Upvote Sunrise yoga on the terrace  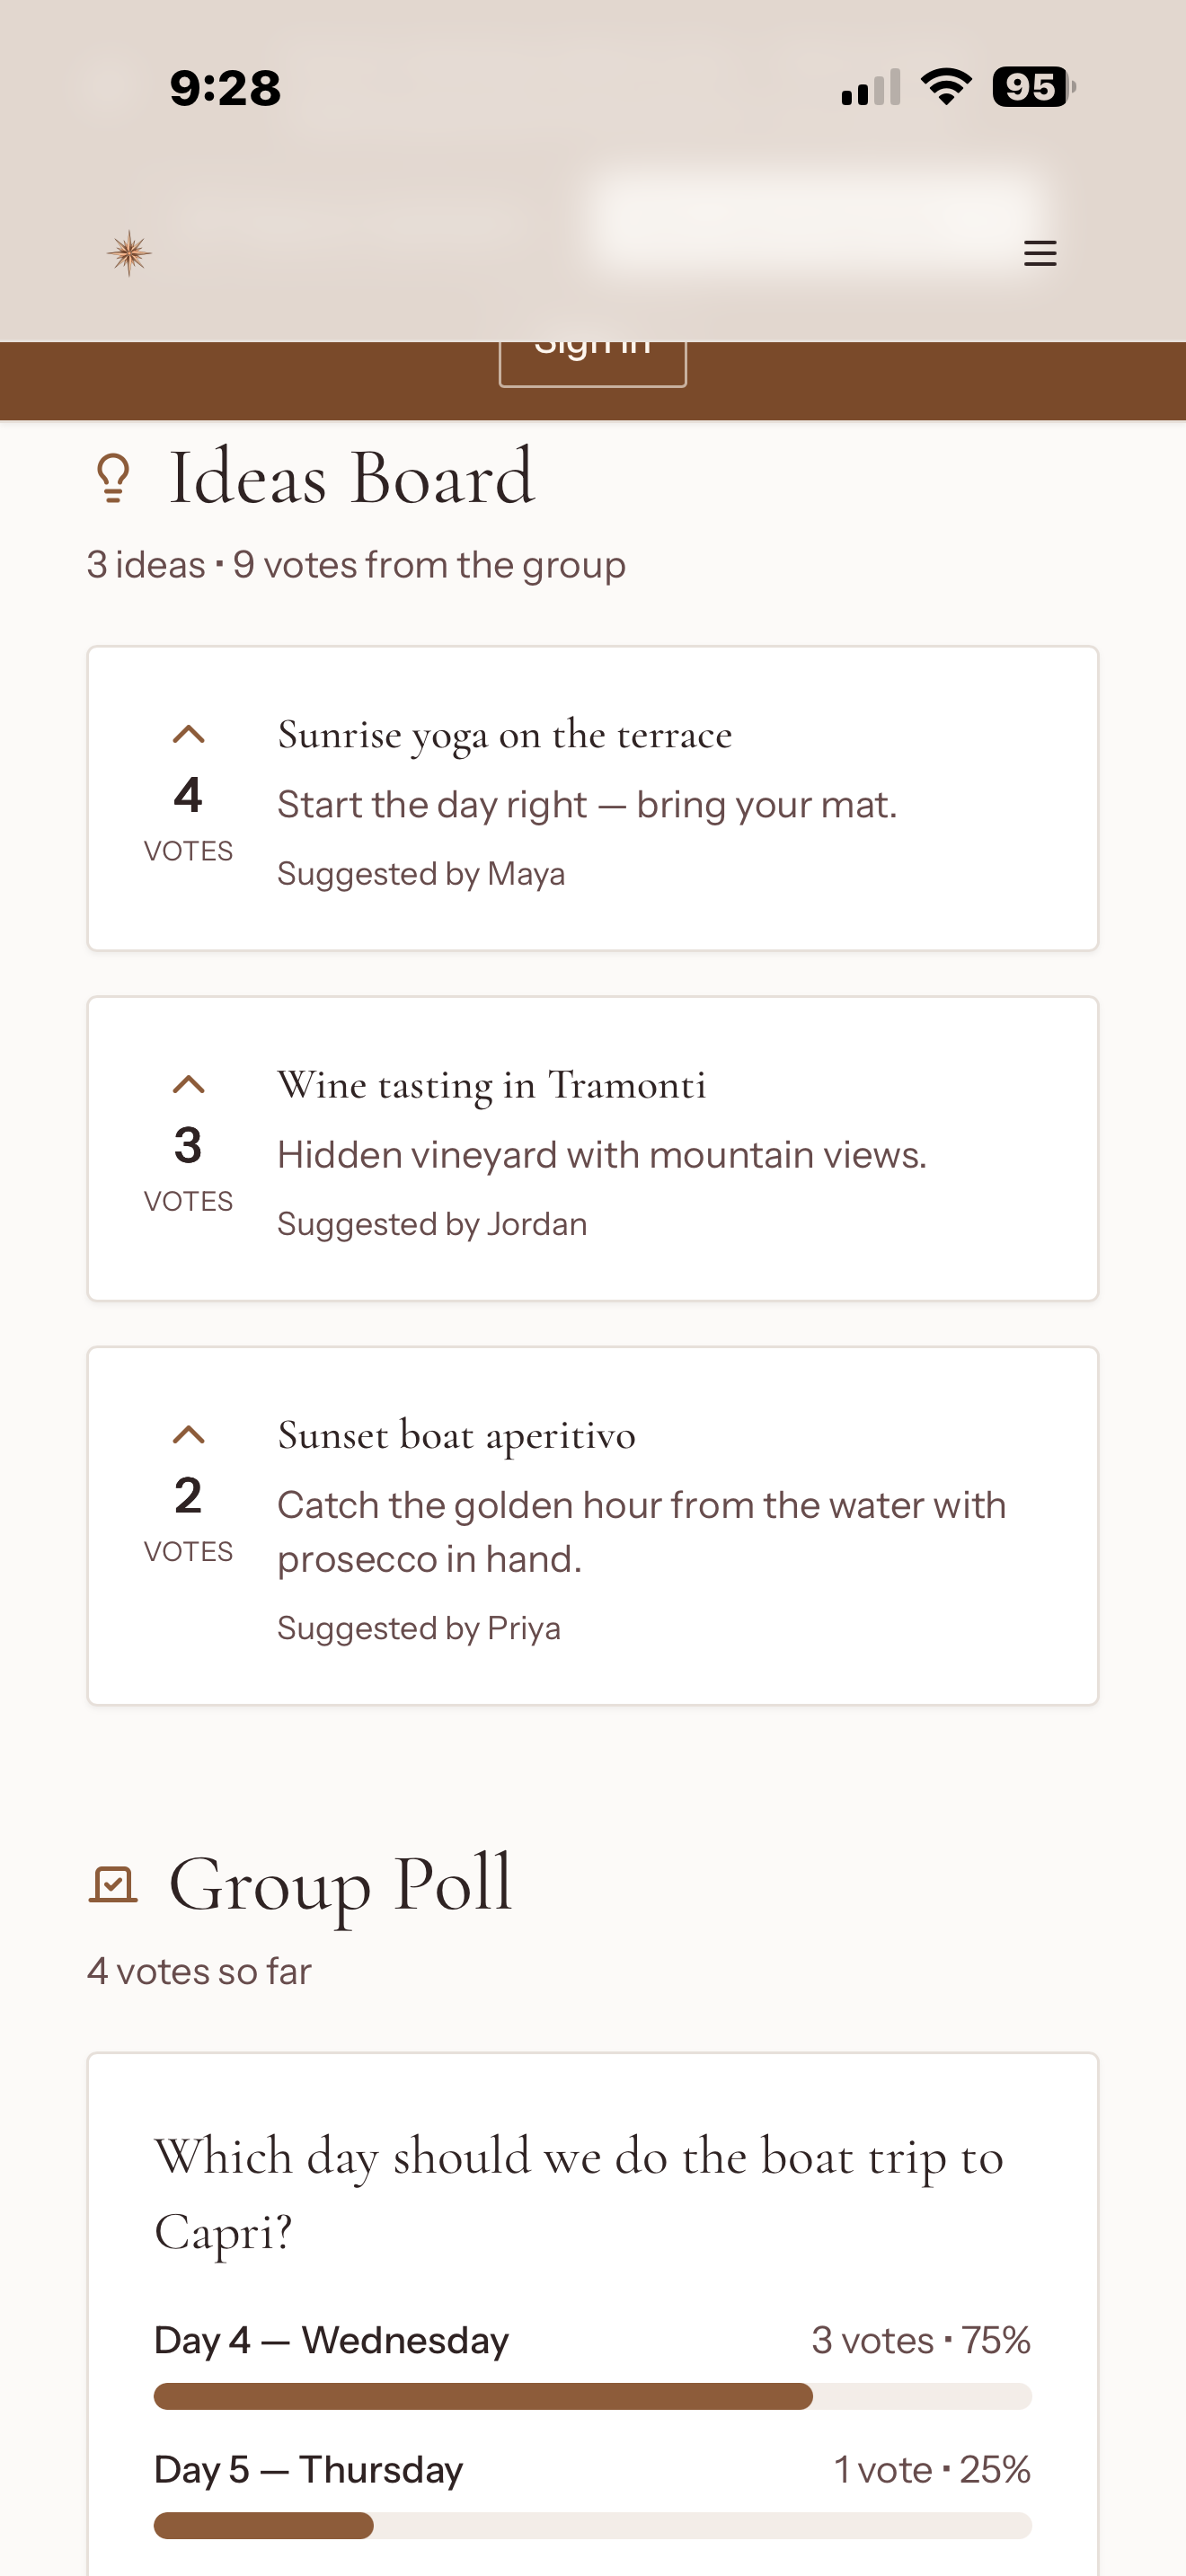tap(188, 735)
